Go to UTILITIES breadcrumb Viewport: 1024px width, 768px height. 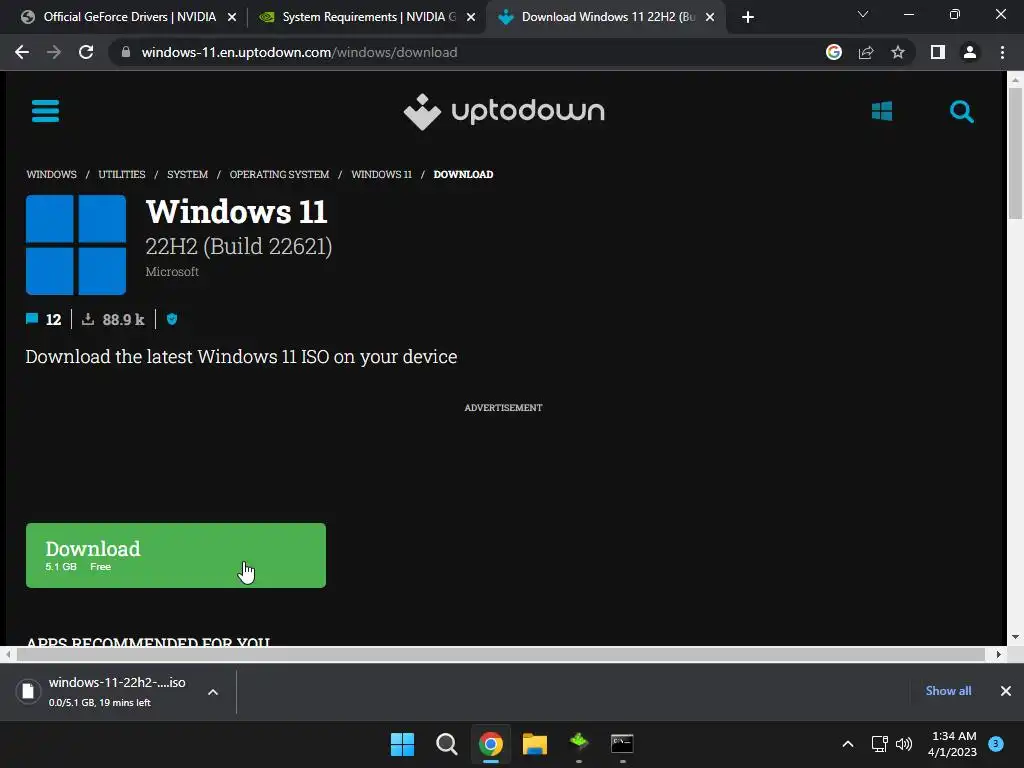pyautogui.click(x=121, y=174)
